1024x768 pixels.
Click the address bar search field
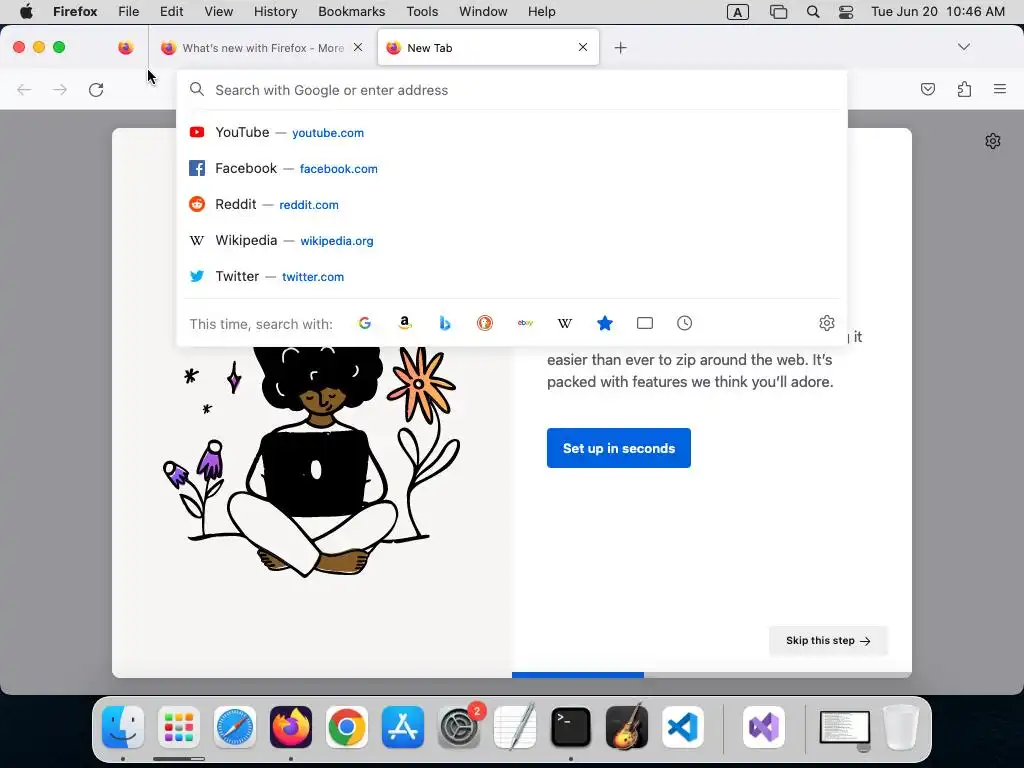coord(512,90)
